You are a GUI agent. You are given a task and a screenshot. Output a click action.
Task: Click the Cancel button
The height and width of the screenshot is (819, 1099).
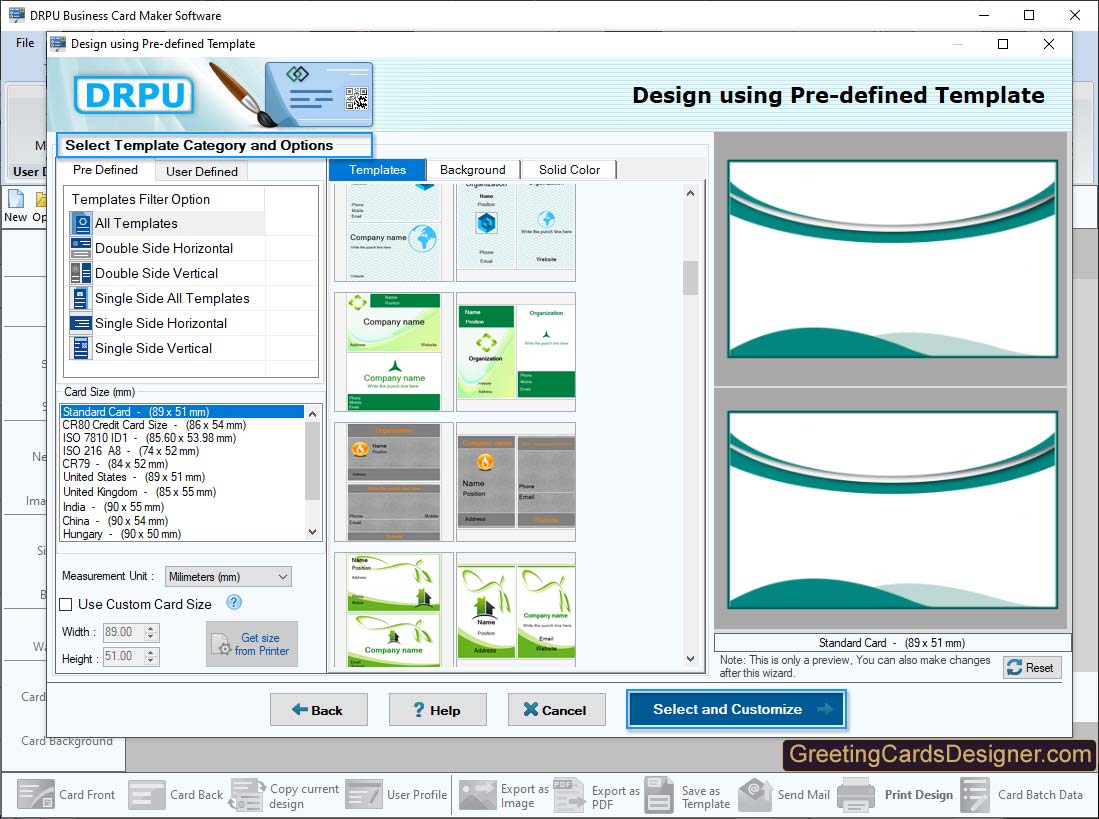557,710
